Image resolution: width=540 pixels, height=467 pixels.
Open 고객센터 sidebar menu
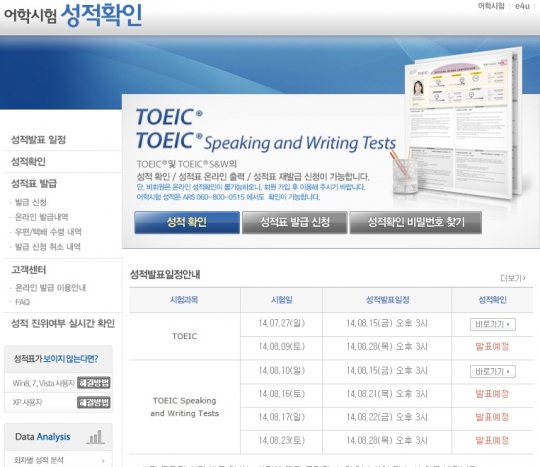point(29,270)
